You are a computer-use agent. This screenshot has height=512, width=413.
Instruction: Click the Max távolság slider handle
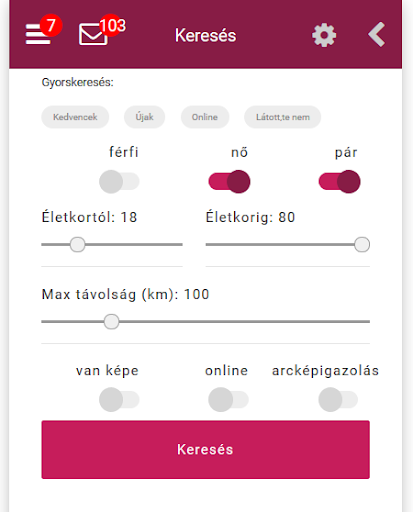coord(111,322)
